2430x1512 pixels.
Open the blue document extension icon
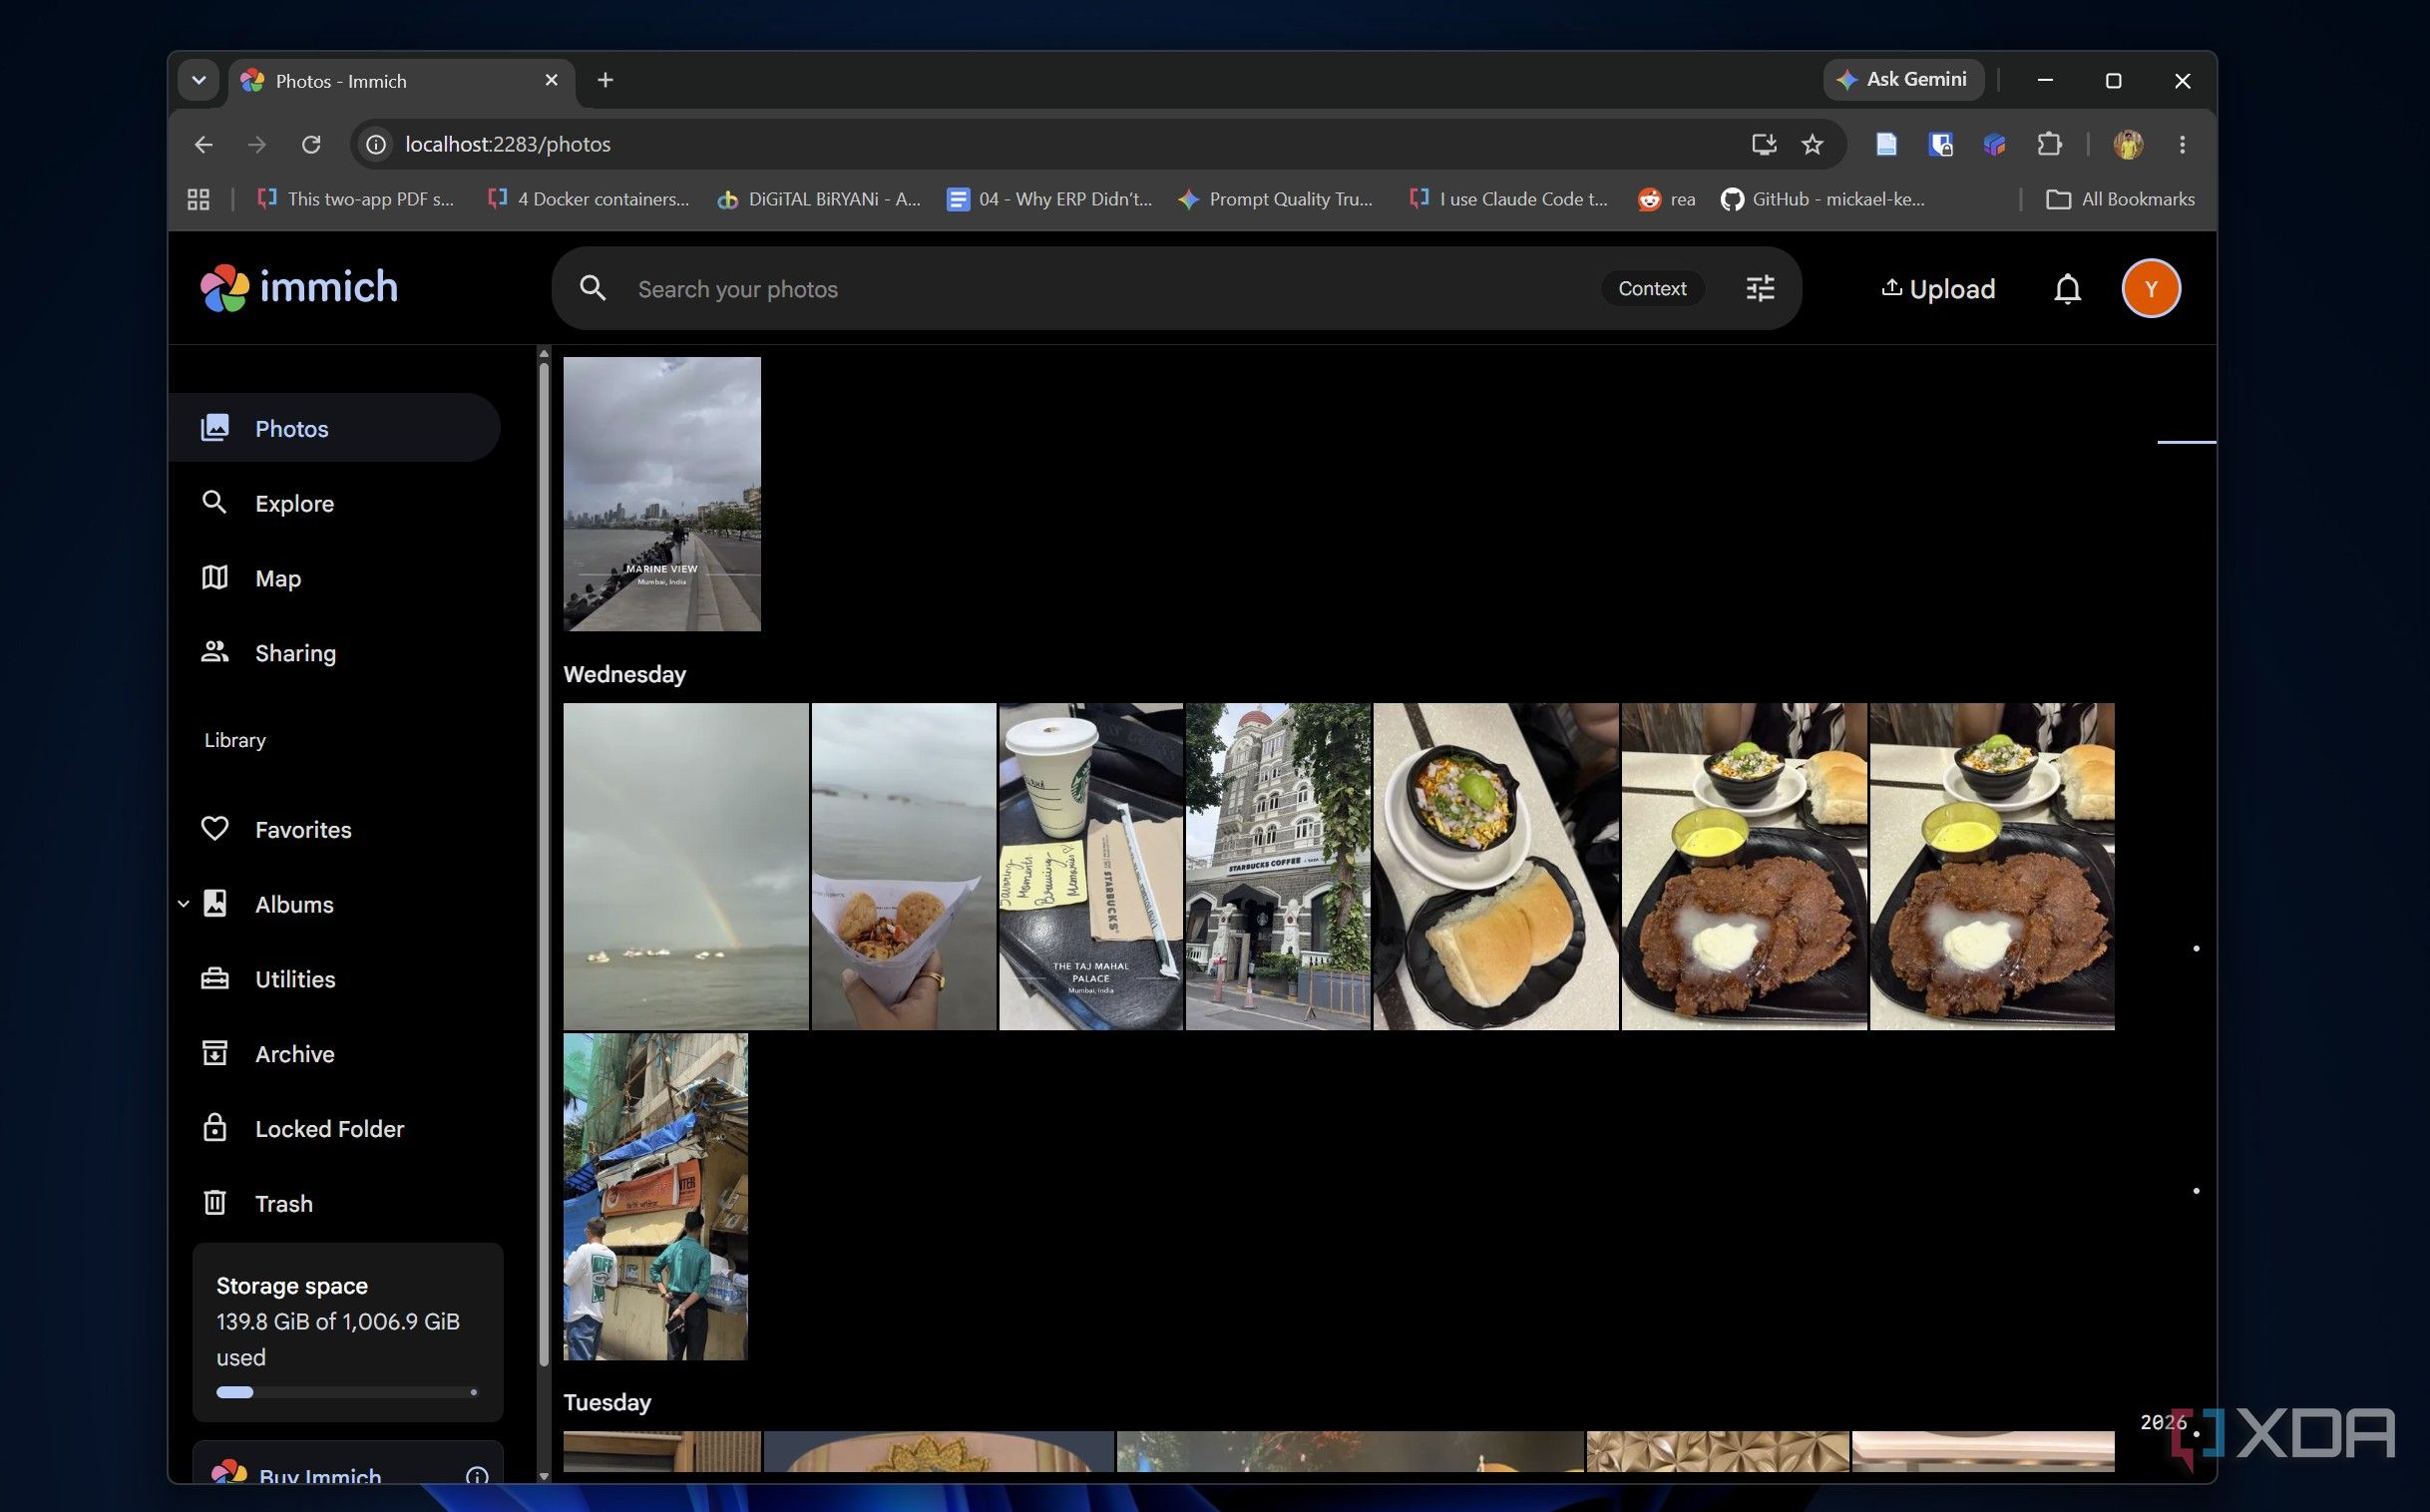coord(1886,144)
